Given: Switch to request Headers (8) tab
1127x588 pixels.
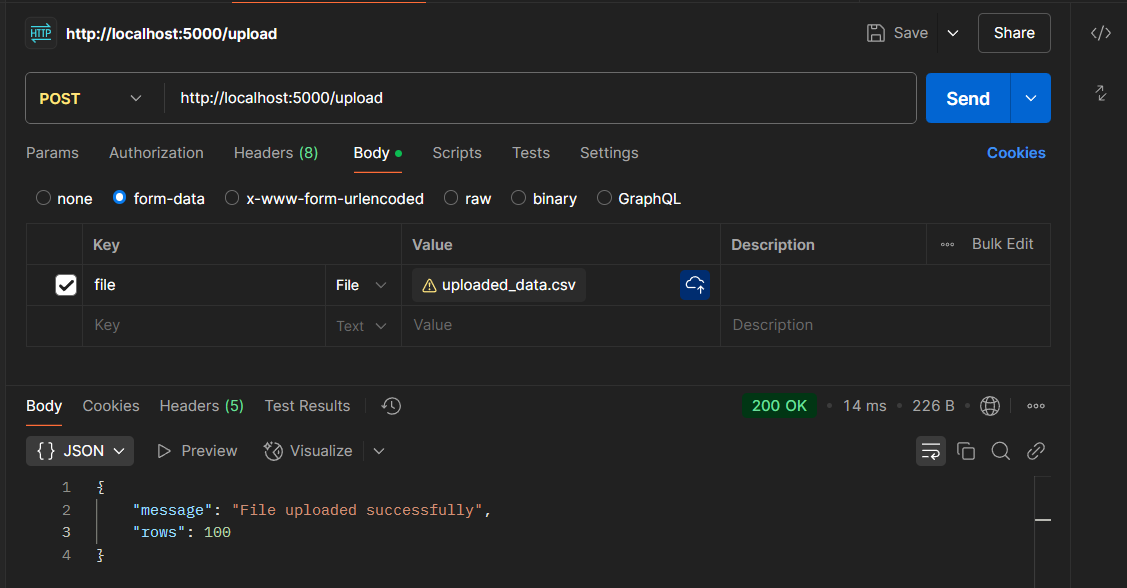Looking at the screenshot, I should coord(276,153).
